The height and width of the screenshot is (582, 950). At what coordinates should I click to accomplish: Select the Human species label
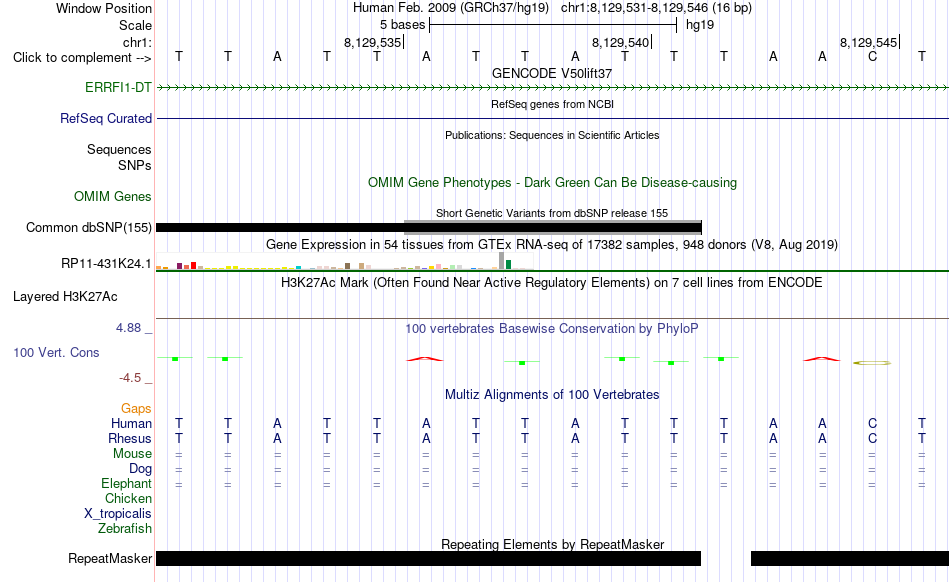131,423
